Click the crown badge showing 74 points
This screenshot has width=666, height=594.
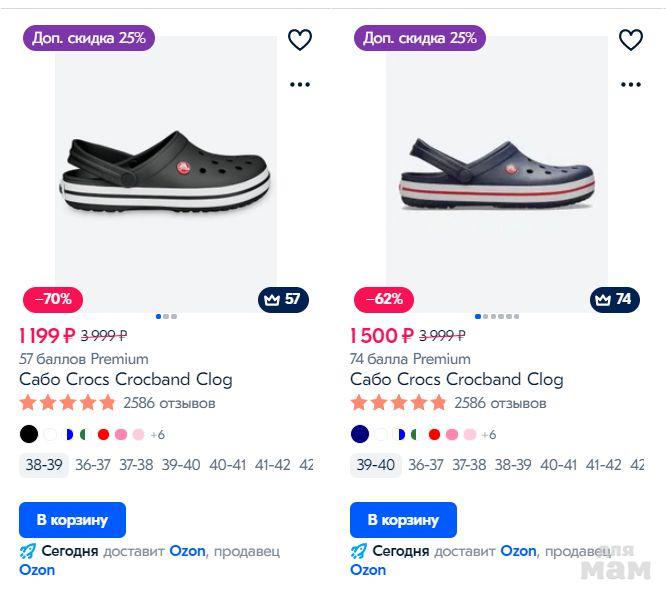(614, 299)
